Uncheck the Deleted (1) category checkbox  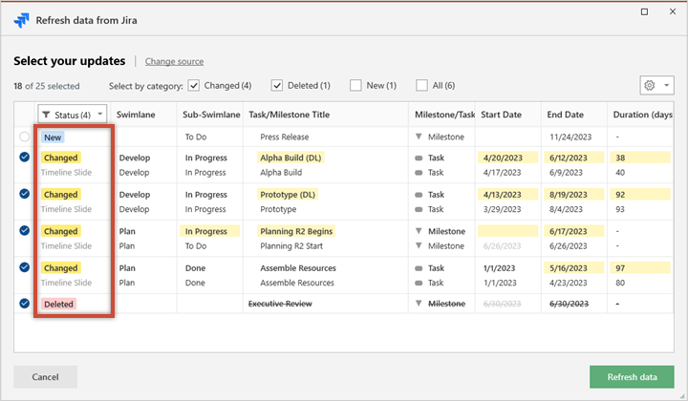277,85
